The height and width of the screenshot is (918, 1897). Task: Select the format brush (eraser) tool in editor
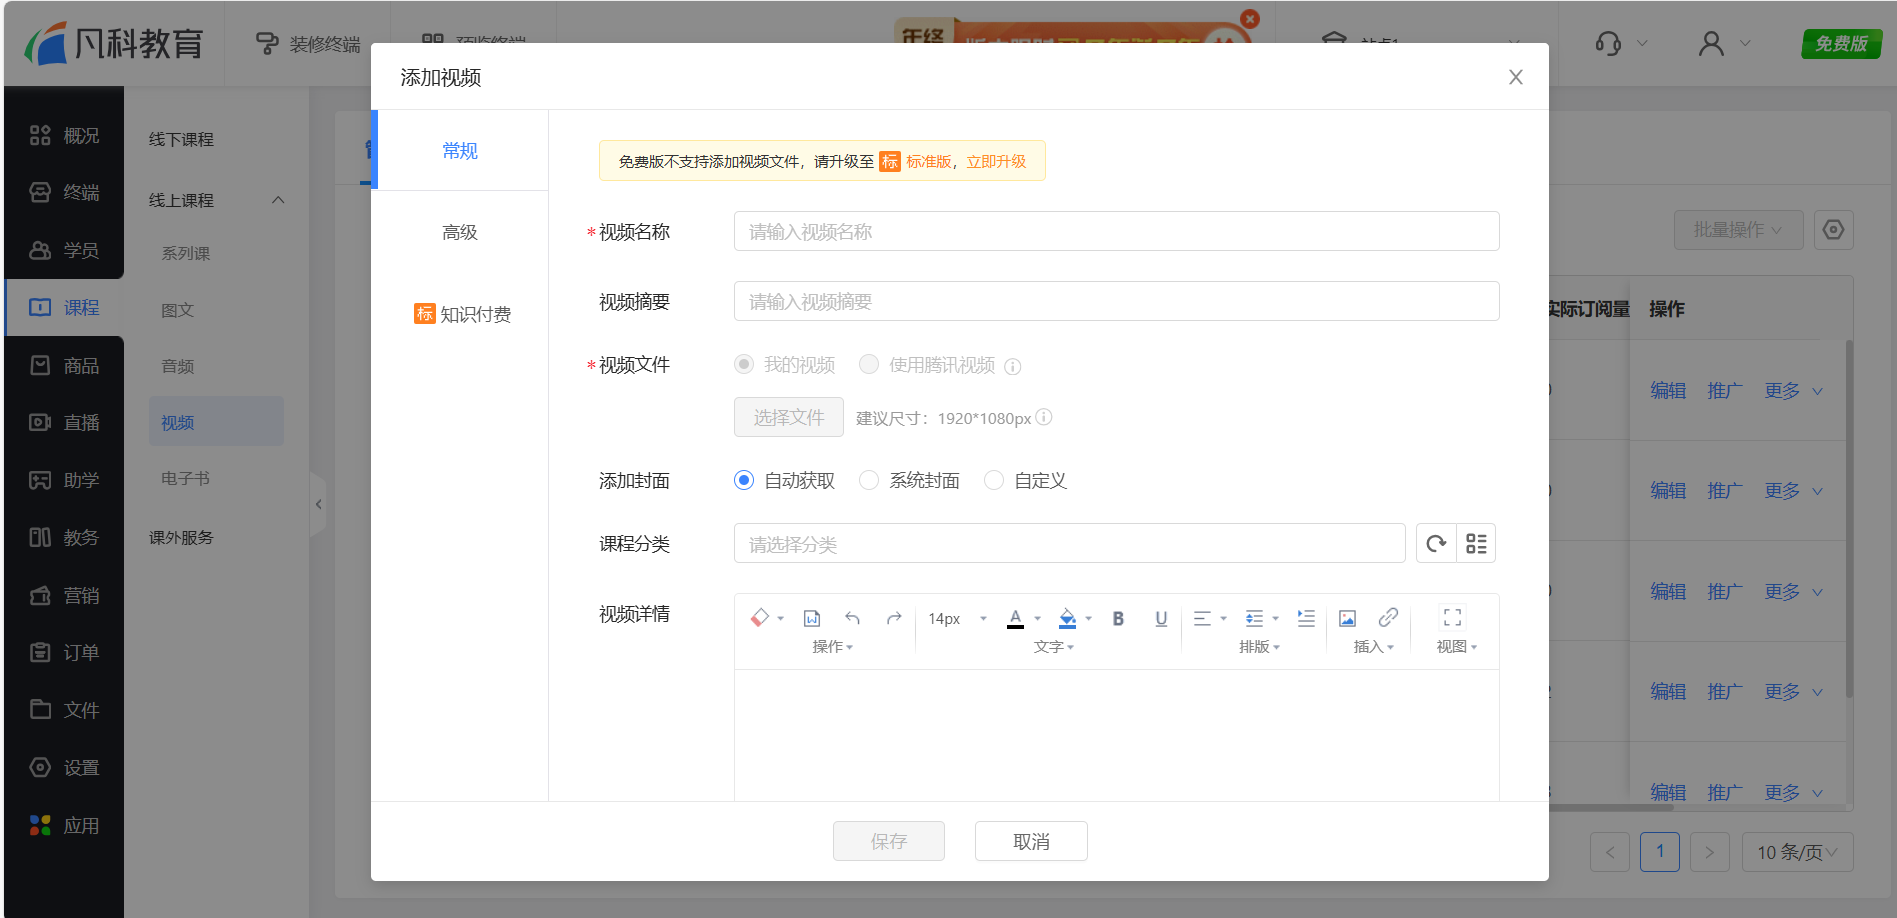click(762, 618)
